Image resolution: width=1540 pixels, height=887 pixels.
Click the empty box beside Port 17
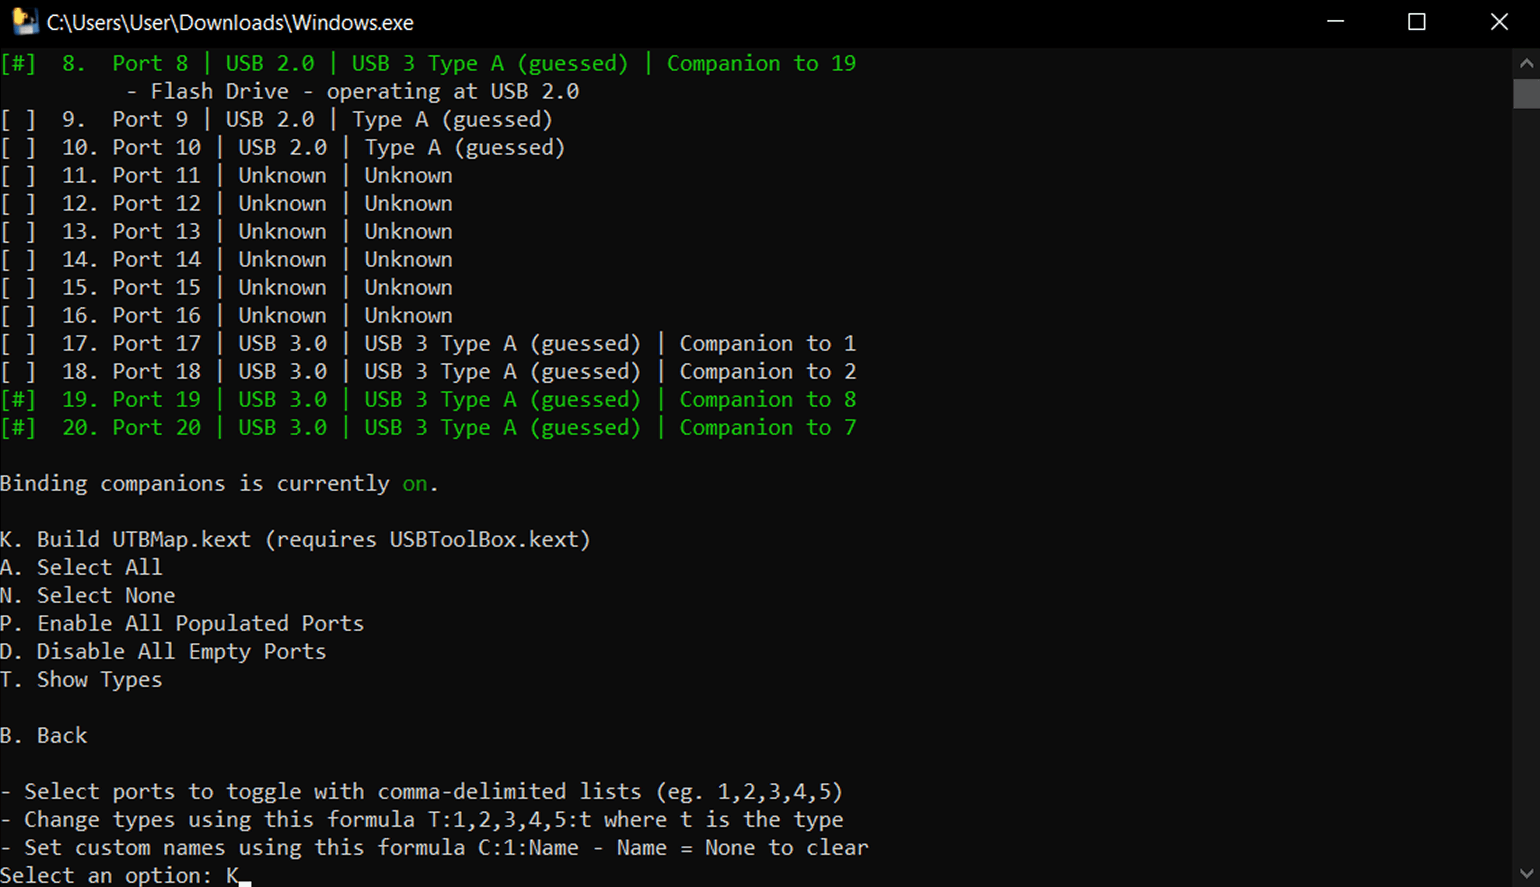tap(18, 344)
